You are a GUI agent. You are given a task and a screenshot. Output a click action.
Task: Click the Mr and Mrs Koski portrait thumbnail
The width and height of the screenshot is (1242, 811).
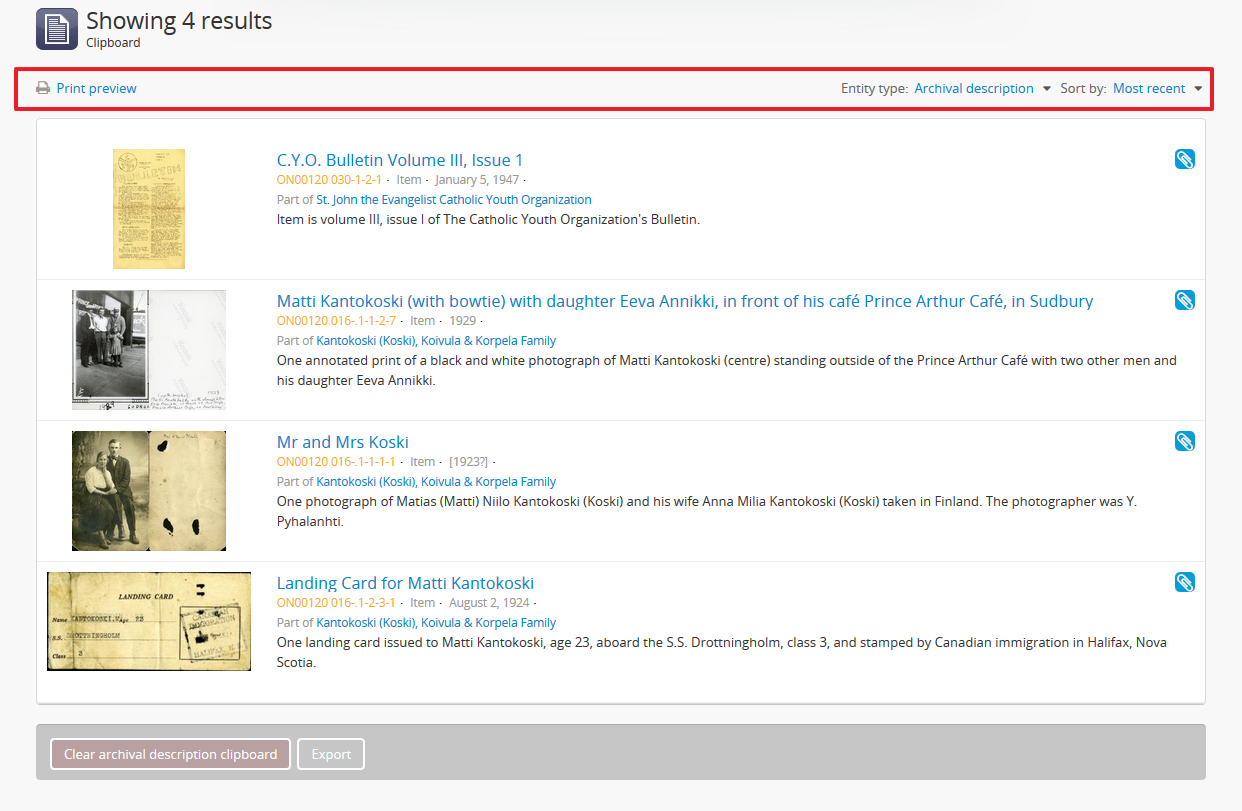coord(148,490)
